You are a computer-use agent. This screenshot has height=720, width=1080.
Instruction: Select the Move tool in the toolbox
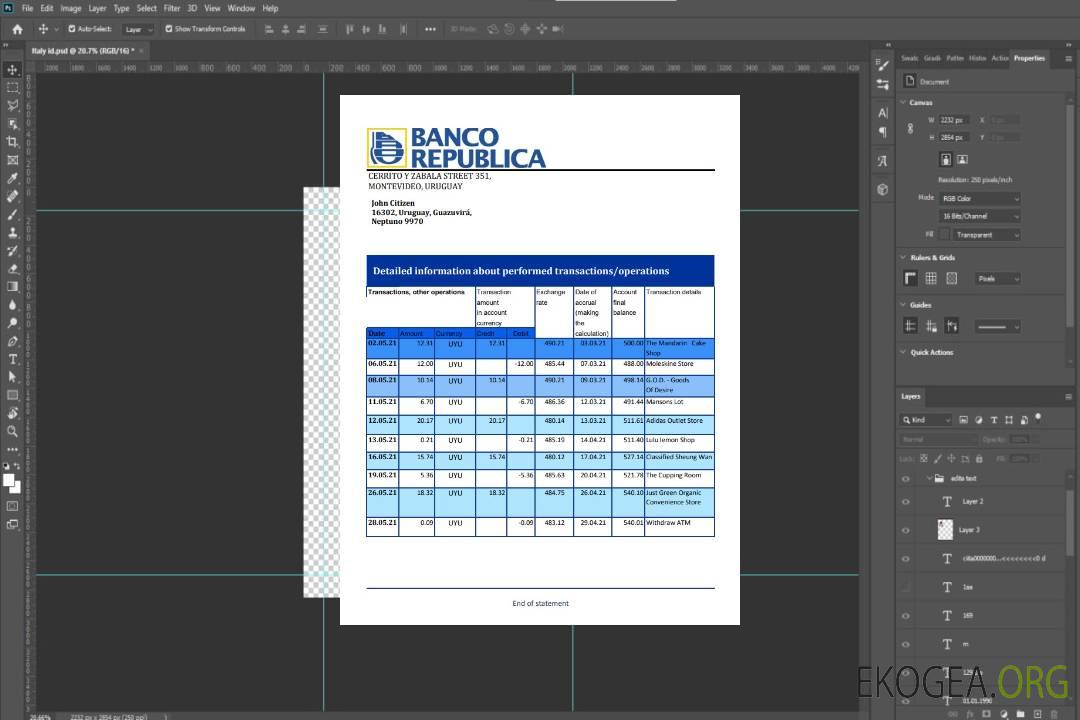point(12,70)
